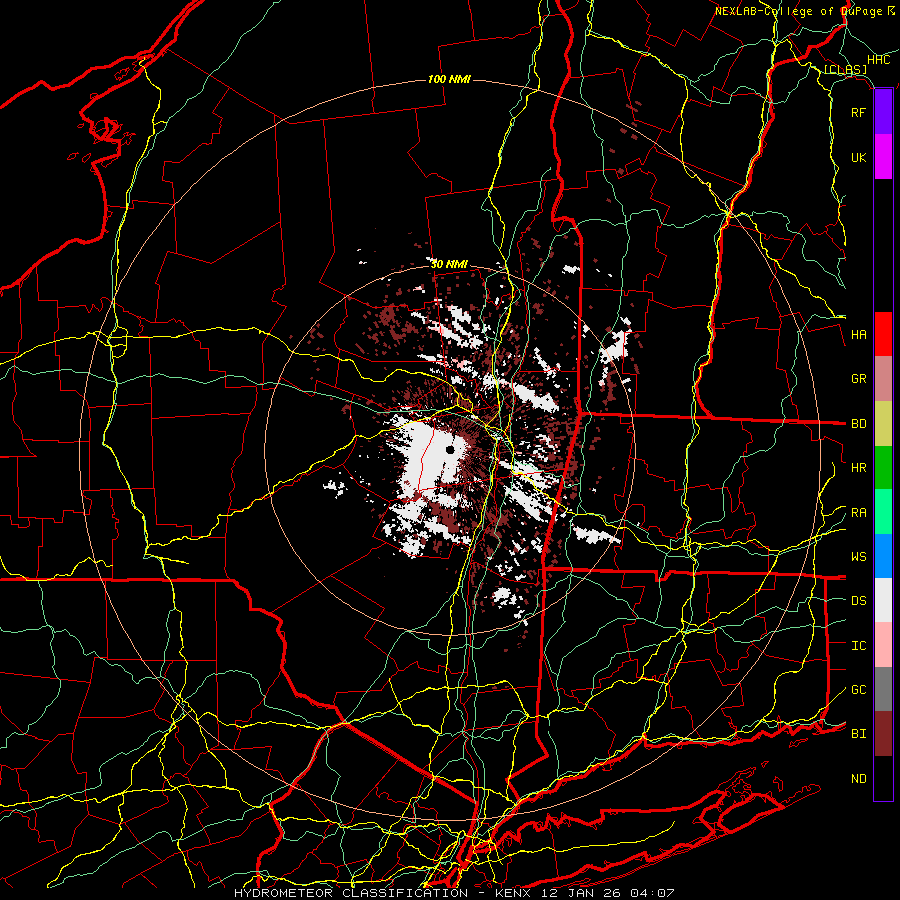900x900 pixels.
Task: Select the GC gray legend swatch
Action: tap(883, 689)
